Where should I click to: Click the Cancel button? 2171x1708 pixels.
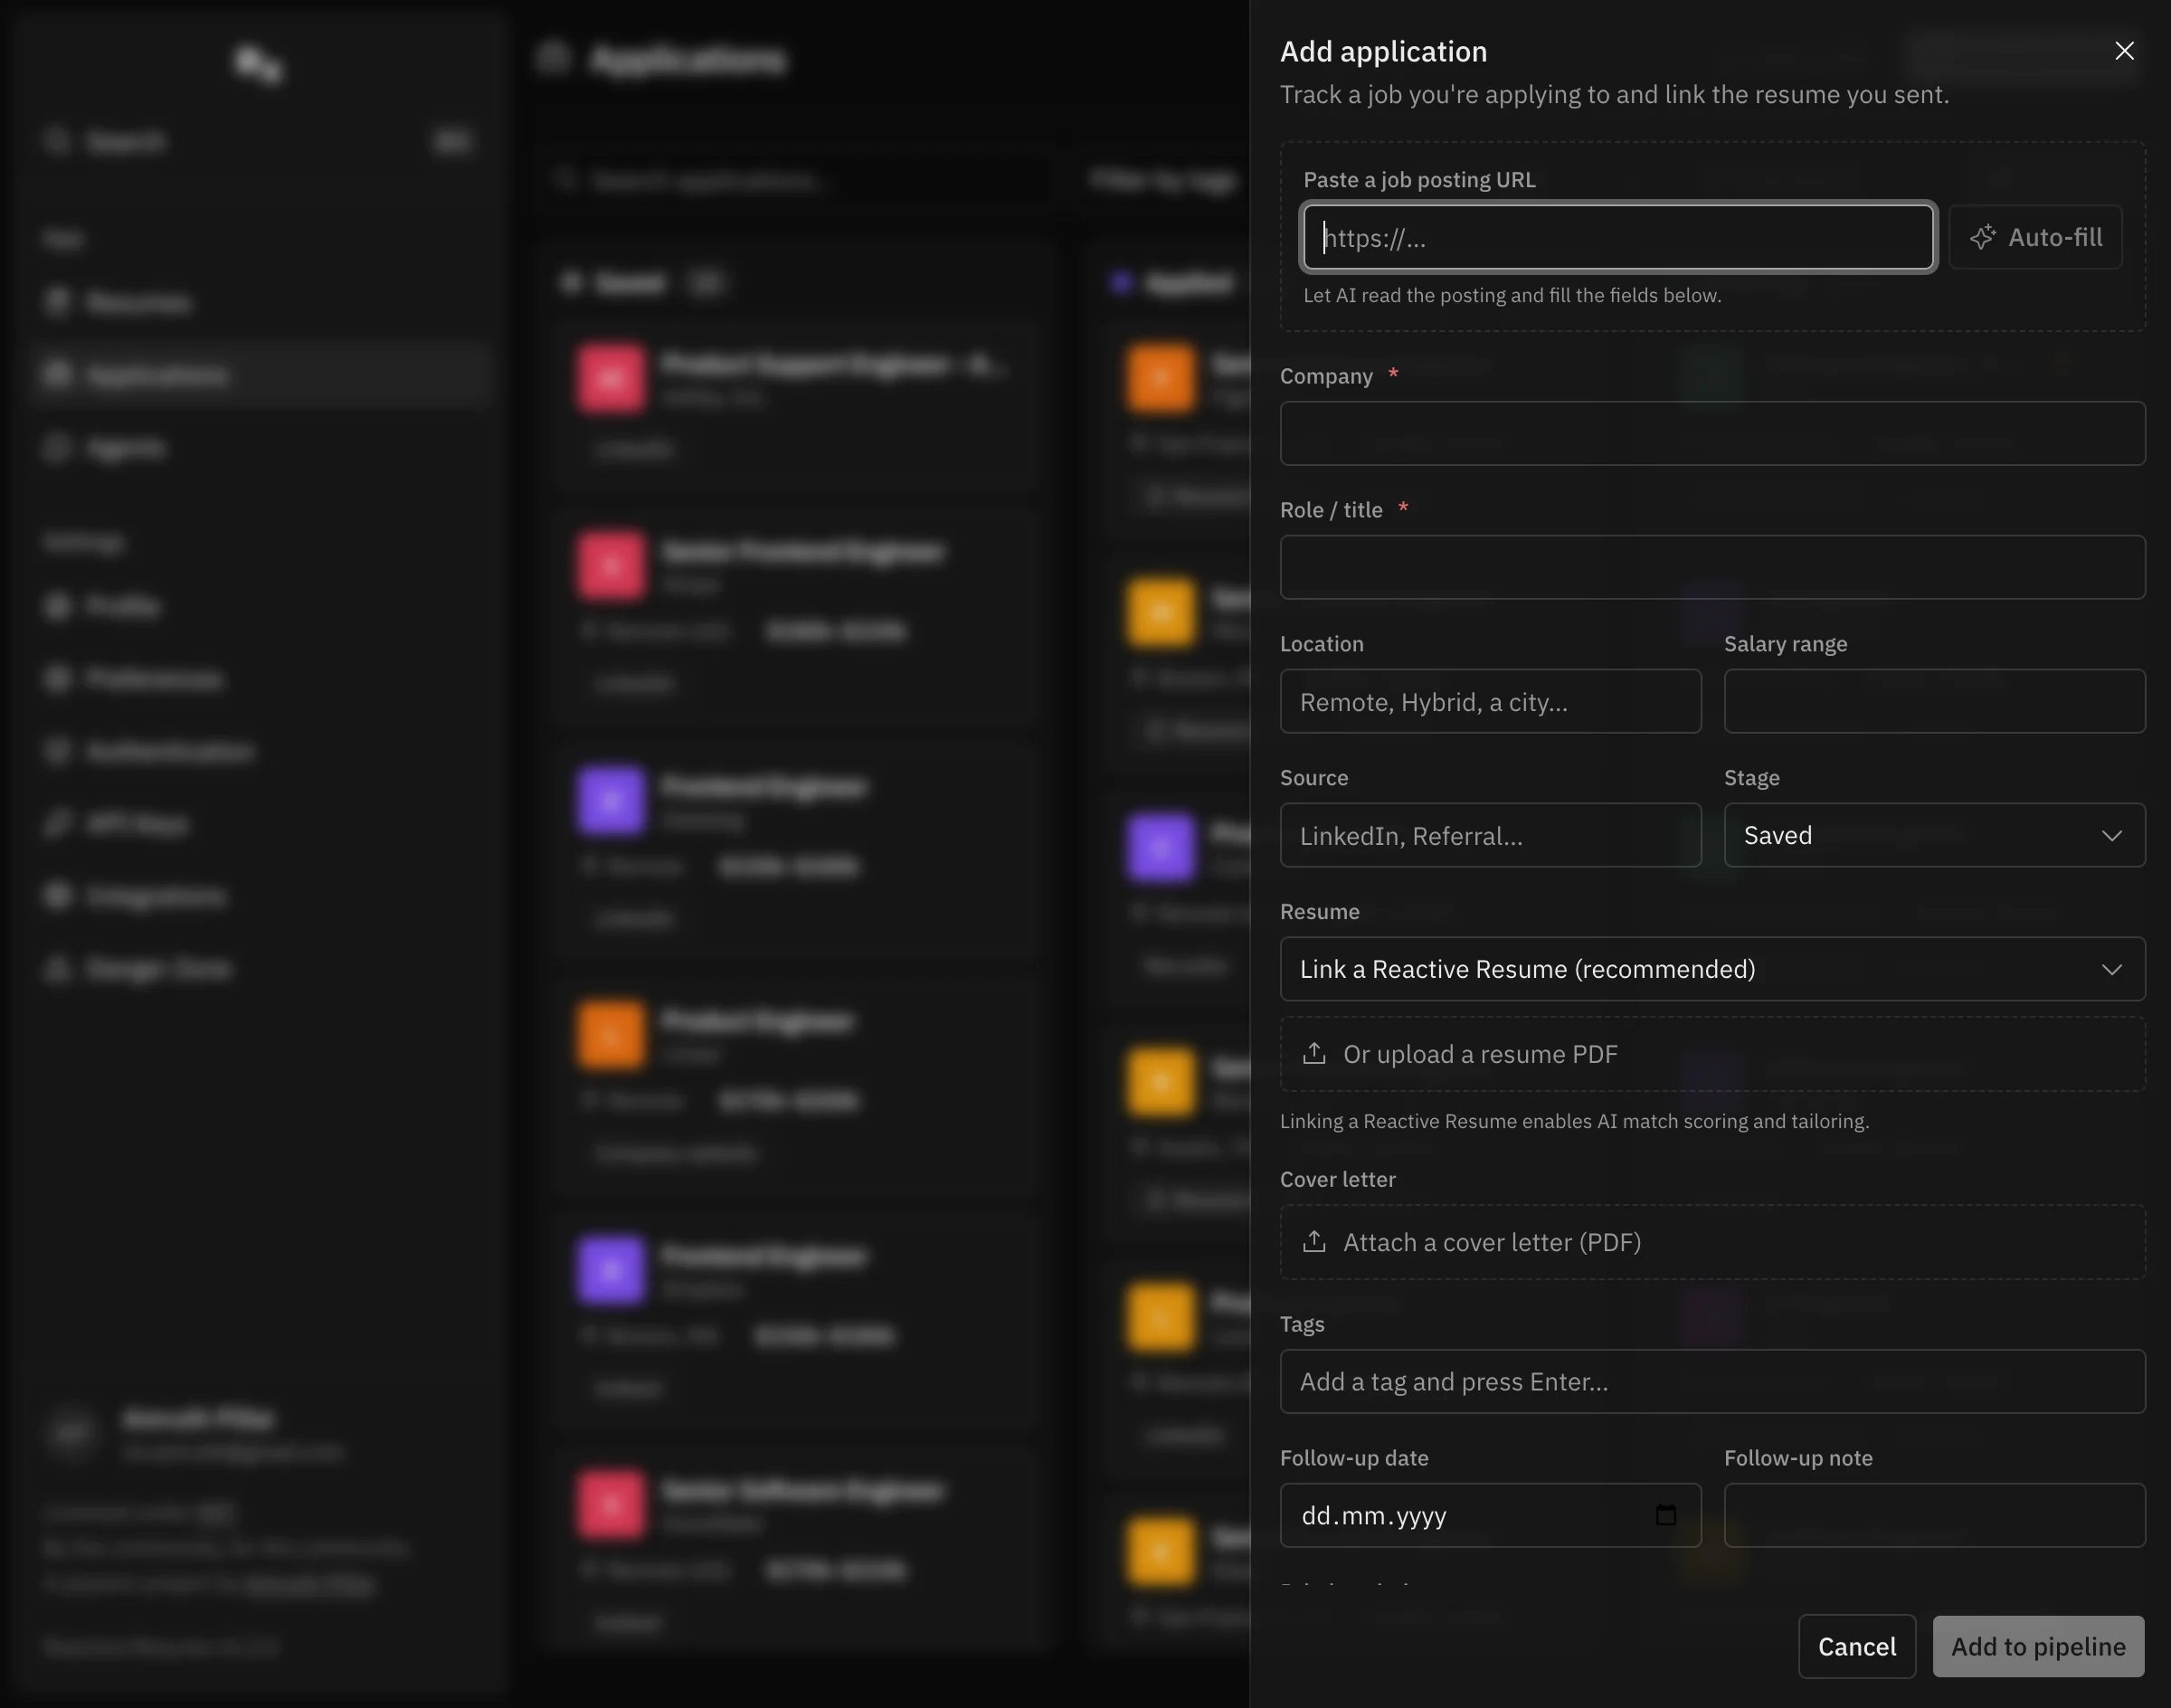tap(1856, 1646)
